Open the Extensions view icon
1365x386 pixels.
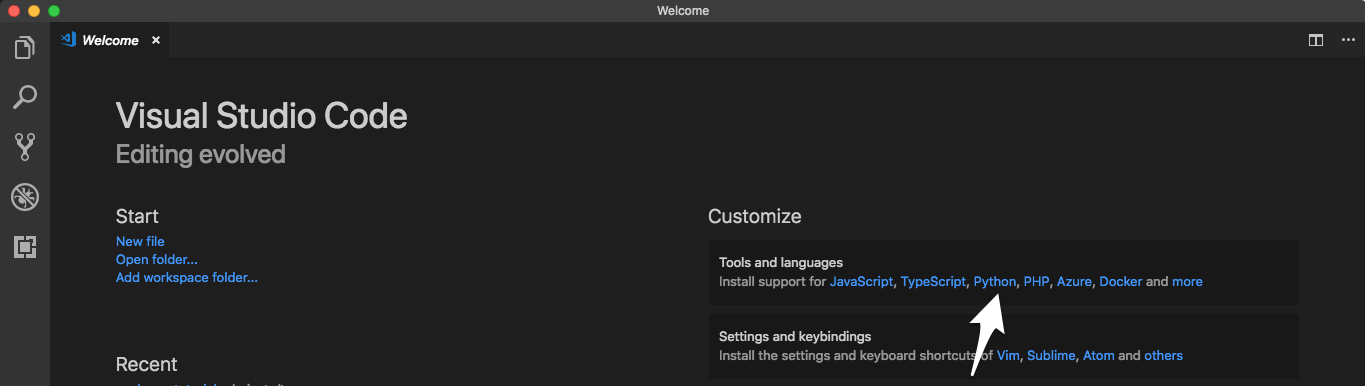tap(25, 247)
